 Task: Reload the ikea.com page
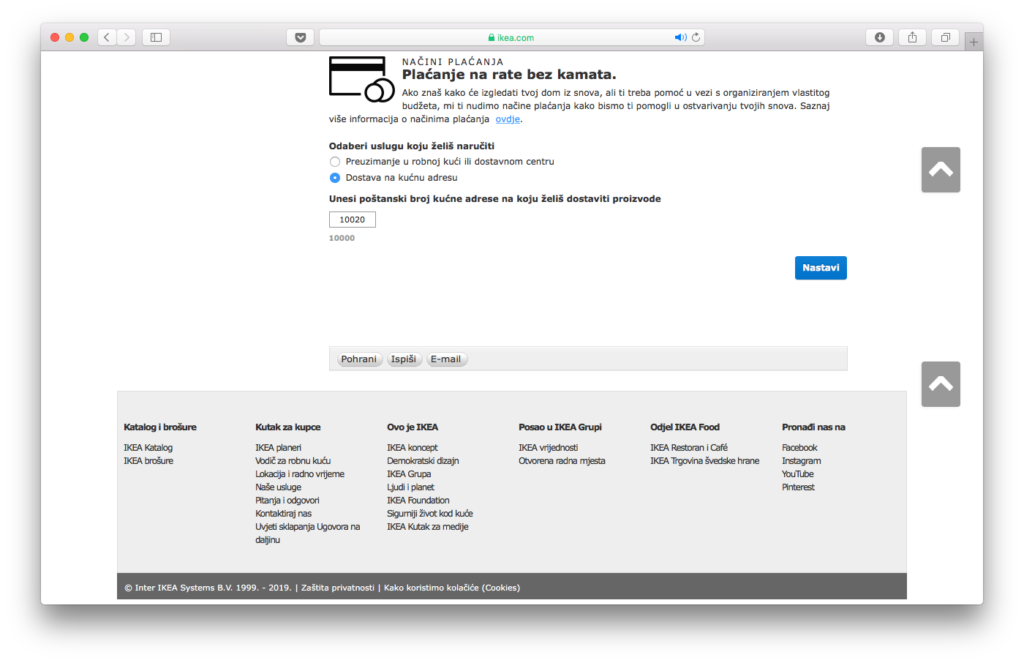pos(696,38)
